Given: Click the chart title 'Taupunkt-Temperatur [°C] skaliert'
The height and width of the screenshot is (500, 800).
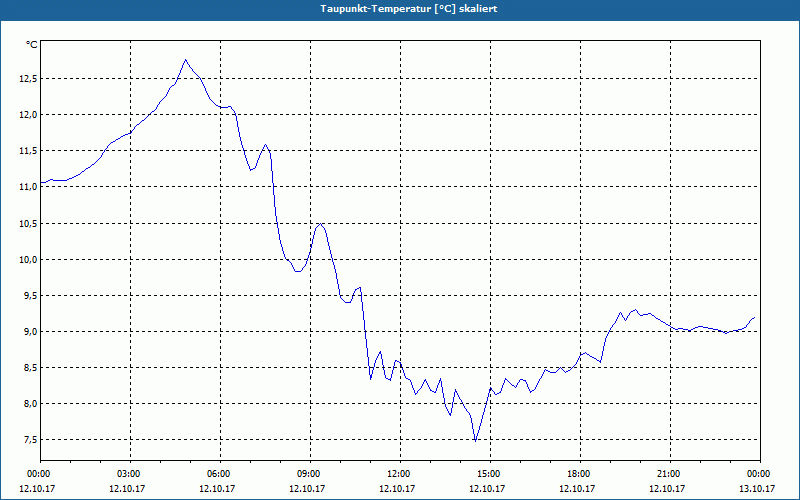Looking at the screenshot, I should point(409,9).
